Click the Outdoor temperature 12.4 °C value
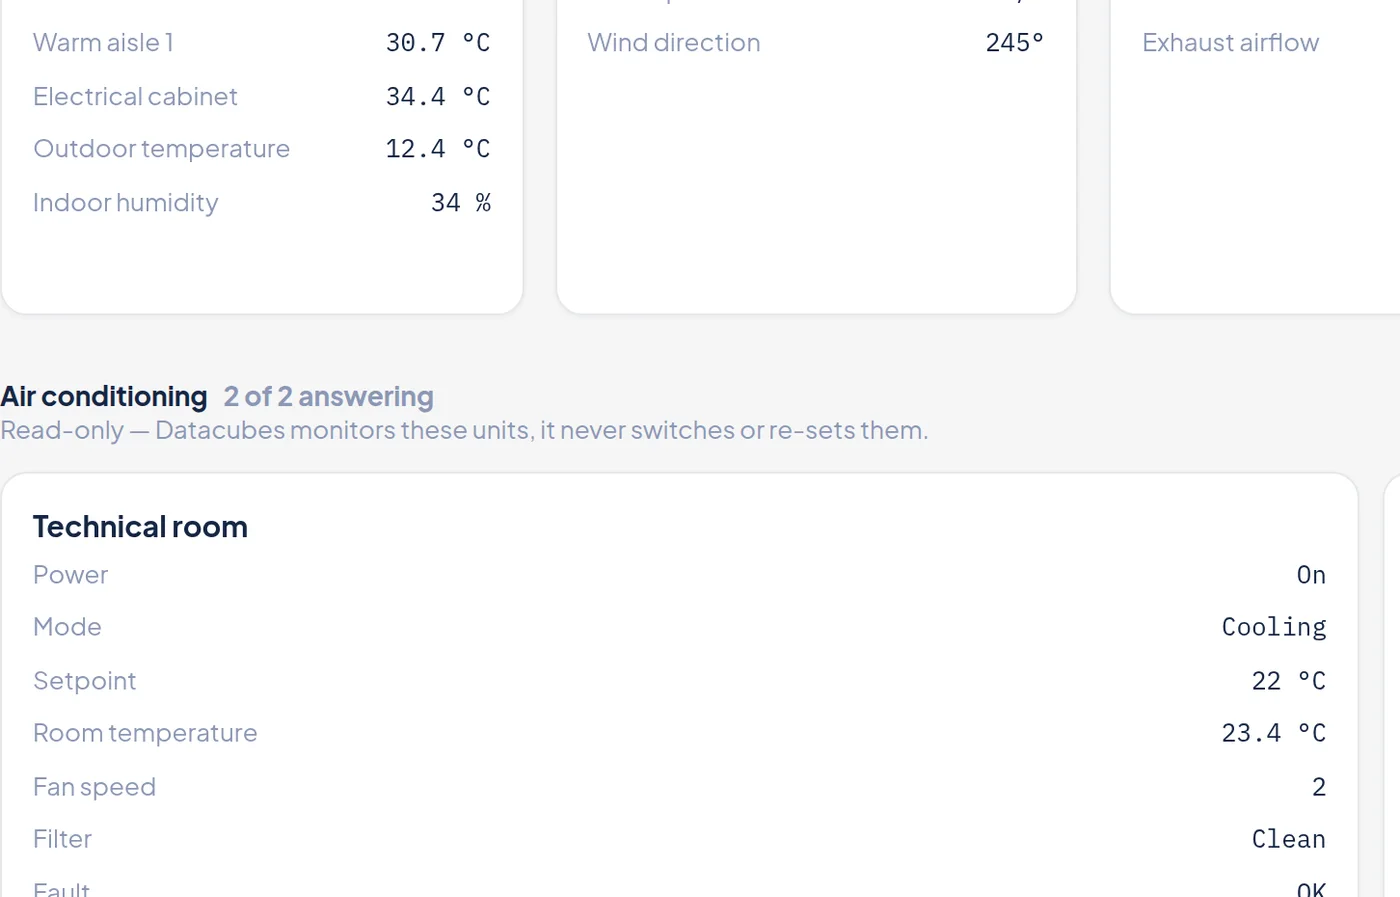 (438, 149)
